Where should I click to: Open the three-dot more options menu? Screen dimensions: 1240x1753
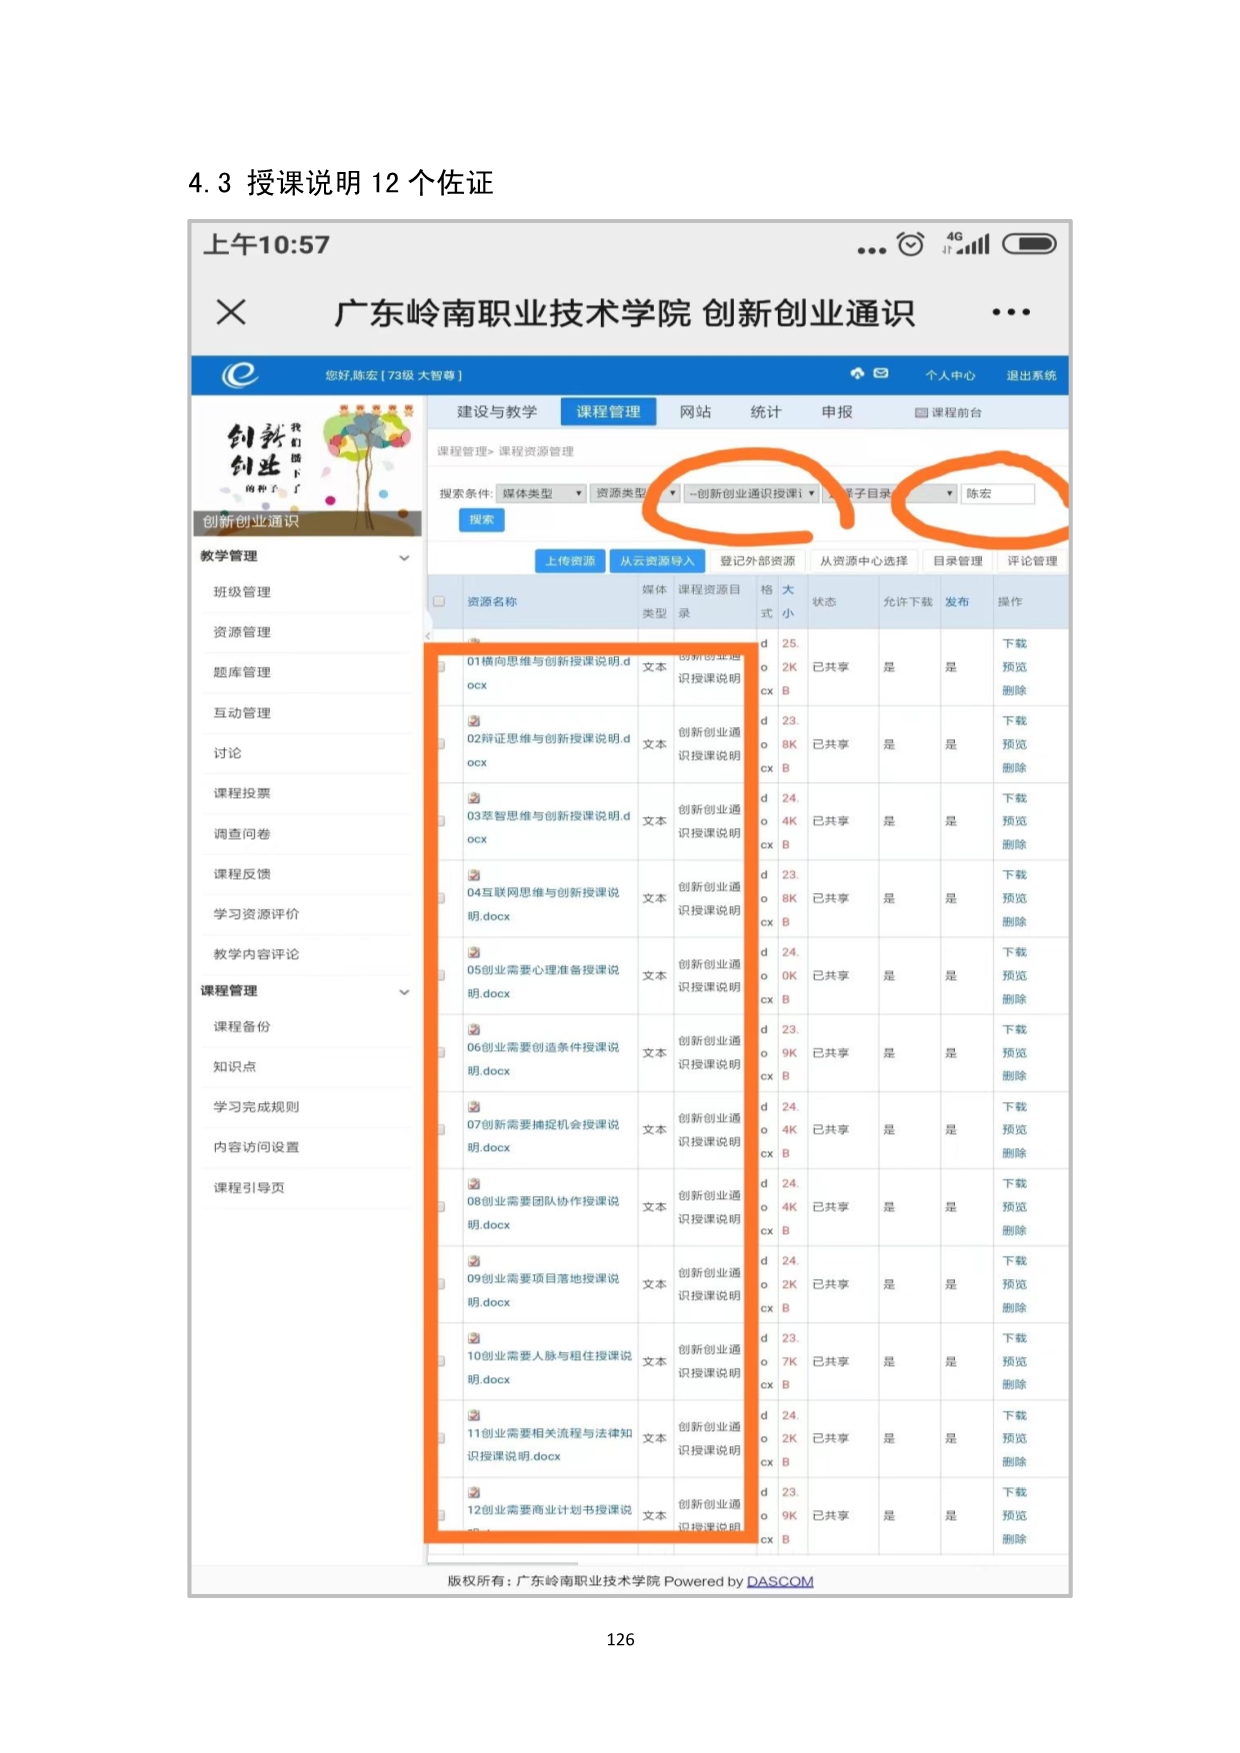tap(1011, 312)
